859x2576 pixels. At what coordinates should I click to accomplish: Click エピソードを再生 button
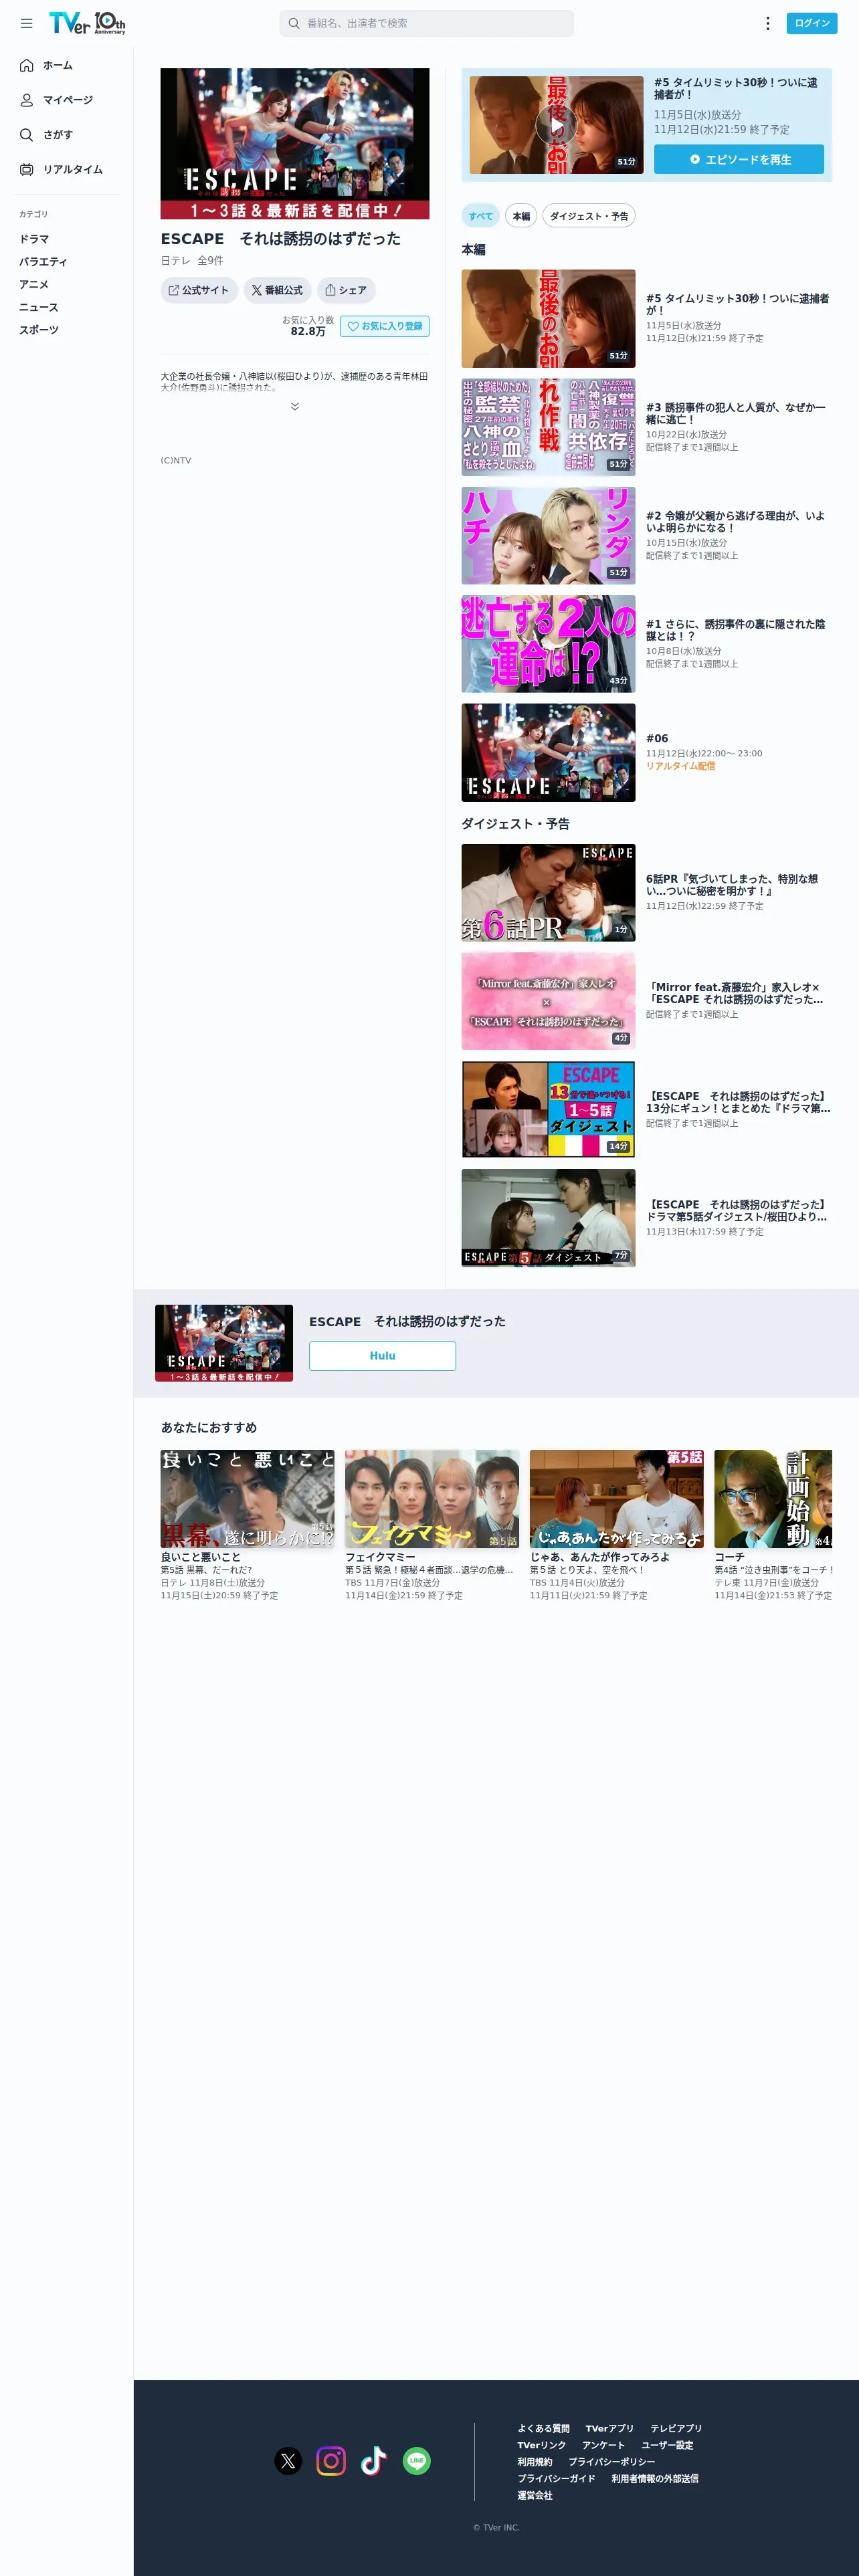click(x=739, y=159)
